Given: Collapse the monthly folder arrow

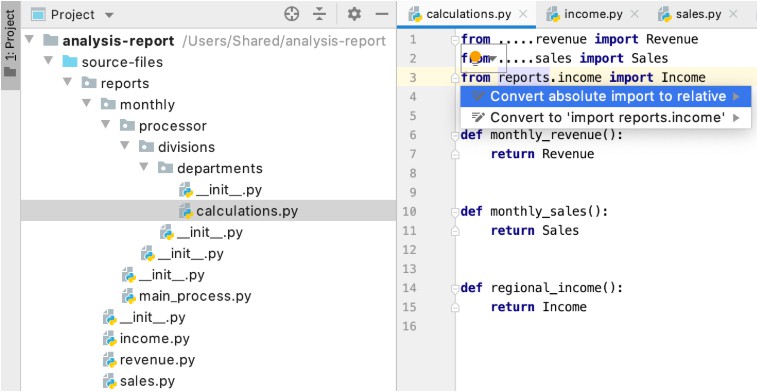Looking at the screenshot, I should pyautogui.click(x=87, y=103).
